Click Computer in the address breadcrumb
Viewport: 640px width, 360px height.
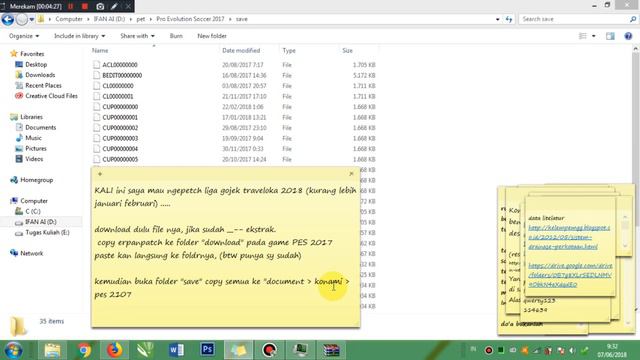[69, 19]
